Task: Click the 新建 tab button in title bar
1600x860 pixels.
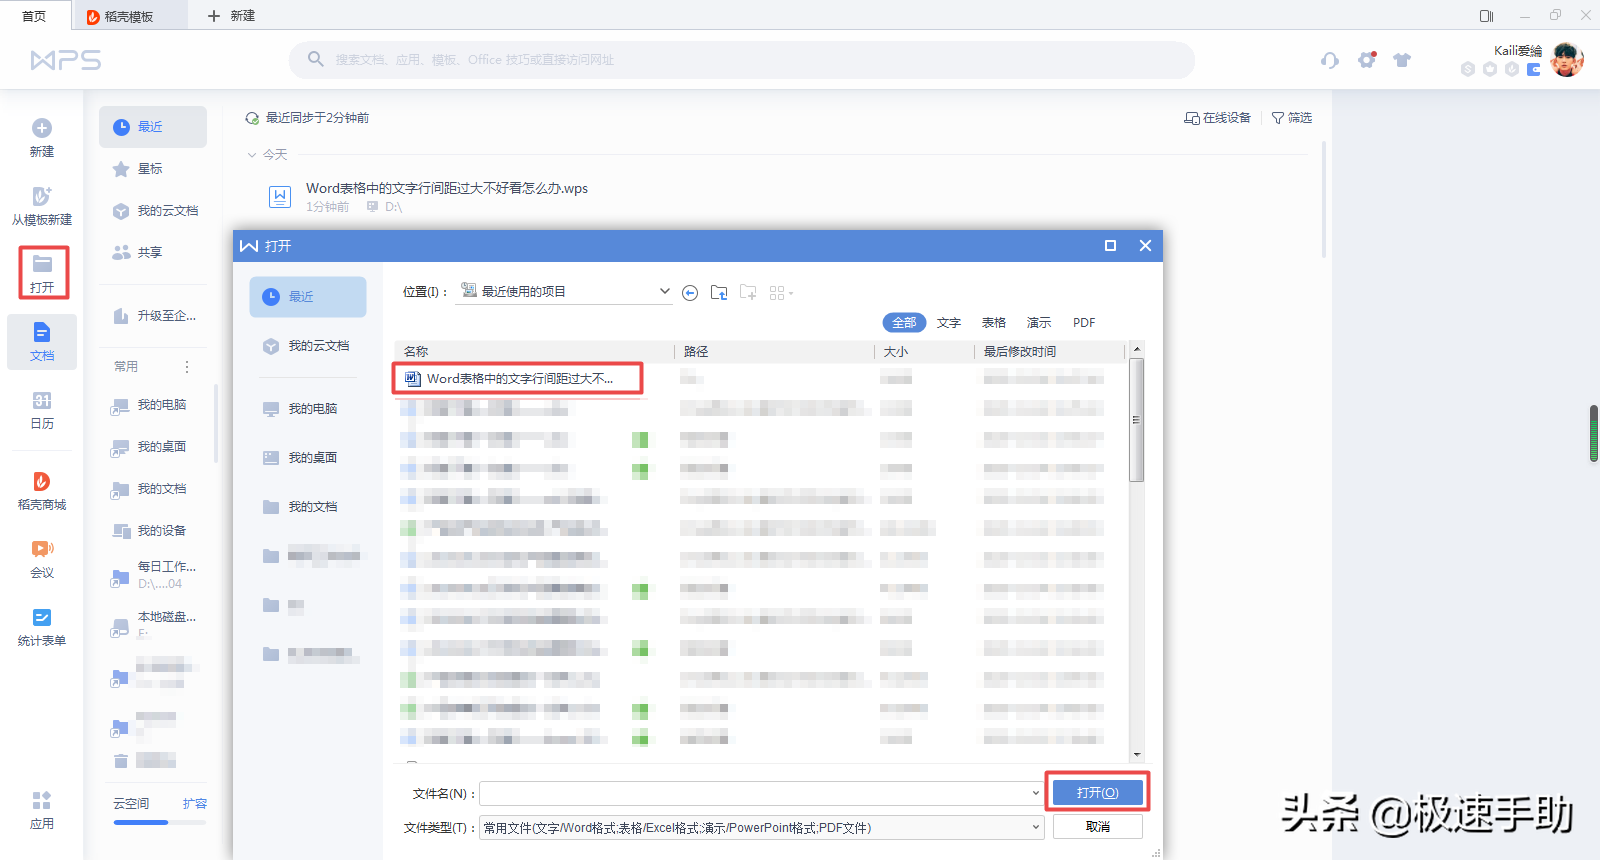Action: pos(231,16)
